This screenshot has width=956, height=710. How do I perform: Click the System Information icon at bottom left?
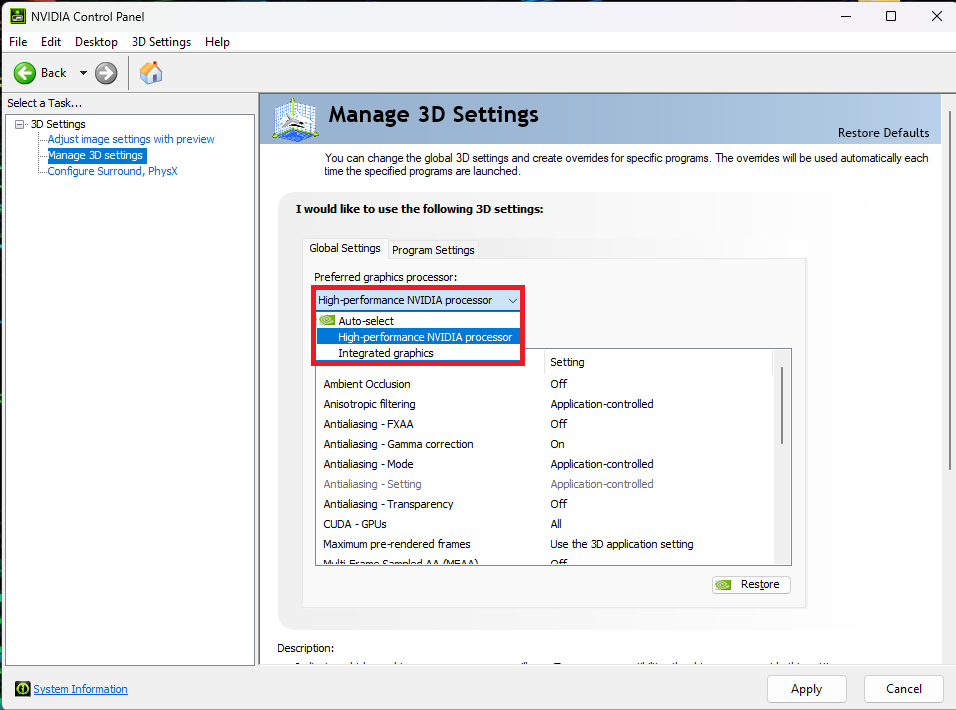pos(22,688)
